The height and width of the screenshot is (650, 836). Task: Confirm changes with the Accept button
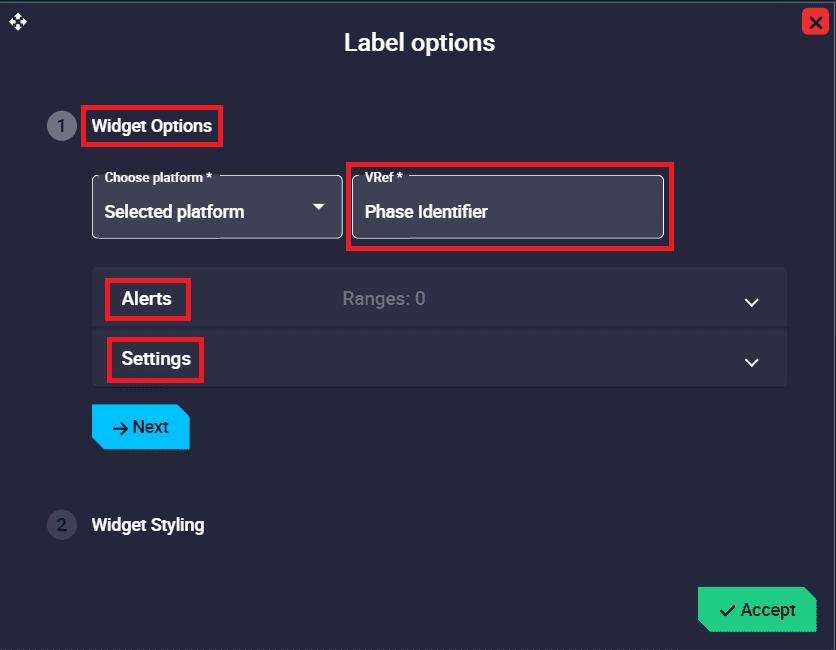[x=757, y=610]
